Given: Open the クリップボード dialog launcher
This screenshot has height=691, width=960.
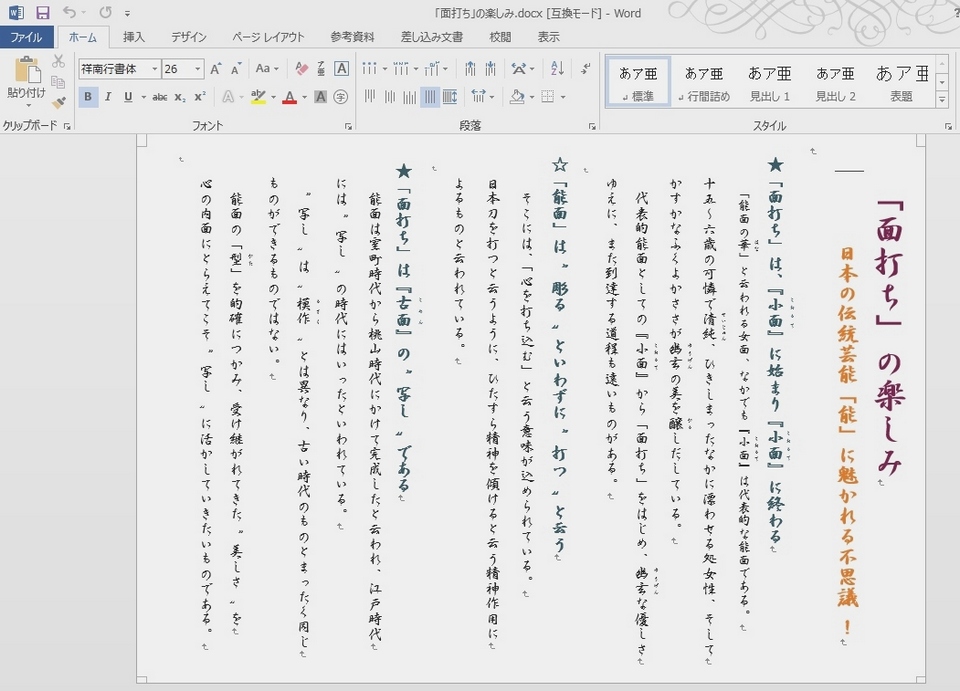Looking at the screenshot, I should (67, 126).
